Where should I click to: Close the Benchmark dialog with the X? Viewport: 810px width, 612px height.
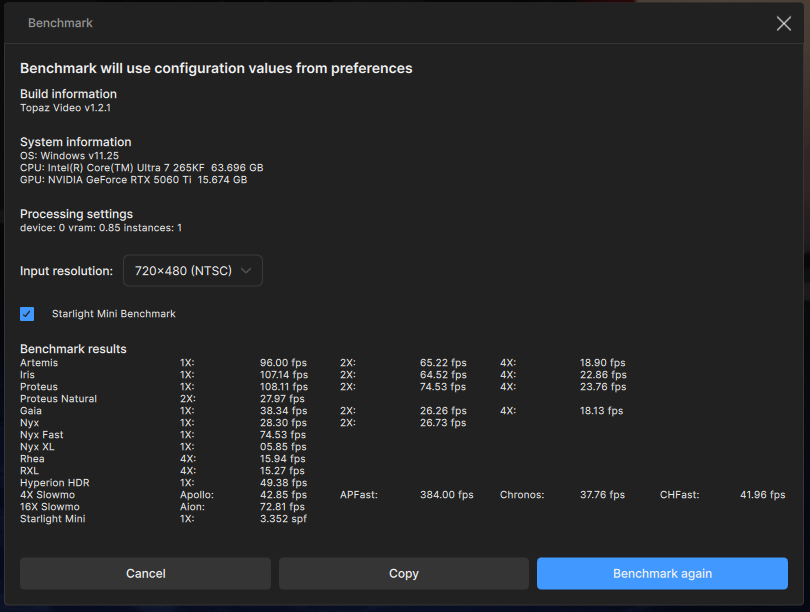[783, 23]
